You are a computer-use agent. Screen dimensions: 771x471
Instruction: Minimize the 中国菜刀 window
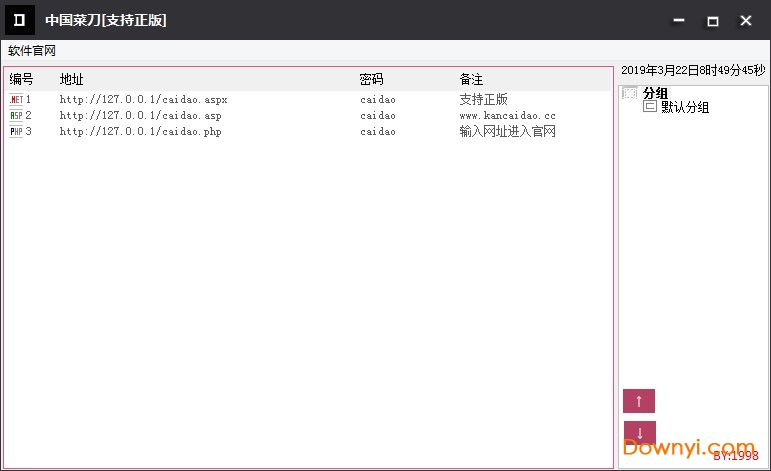[679, 20]
